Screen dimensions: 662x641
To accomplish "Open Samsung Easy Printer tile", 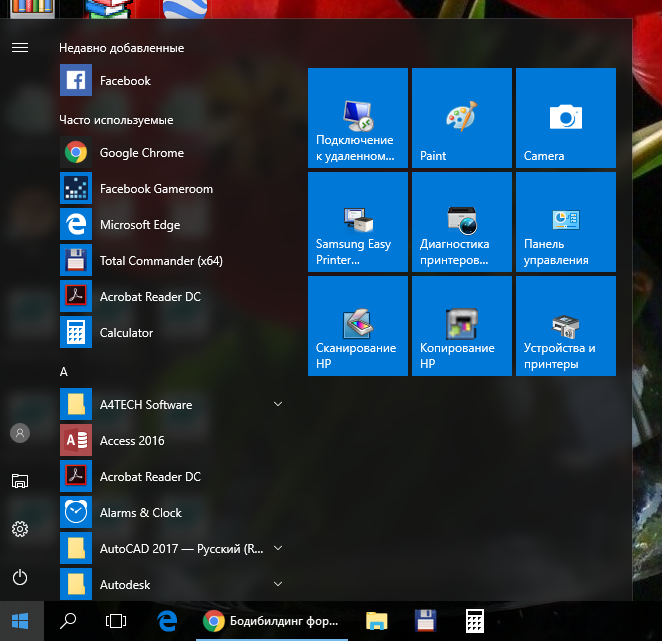I will pyautogui.click(x=357, y=222).
